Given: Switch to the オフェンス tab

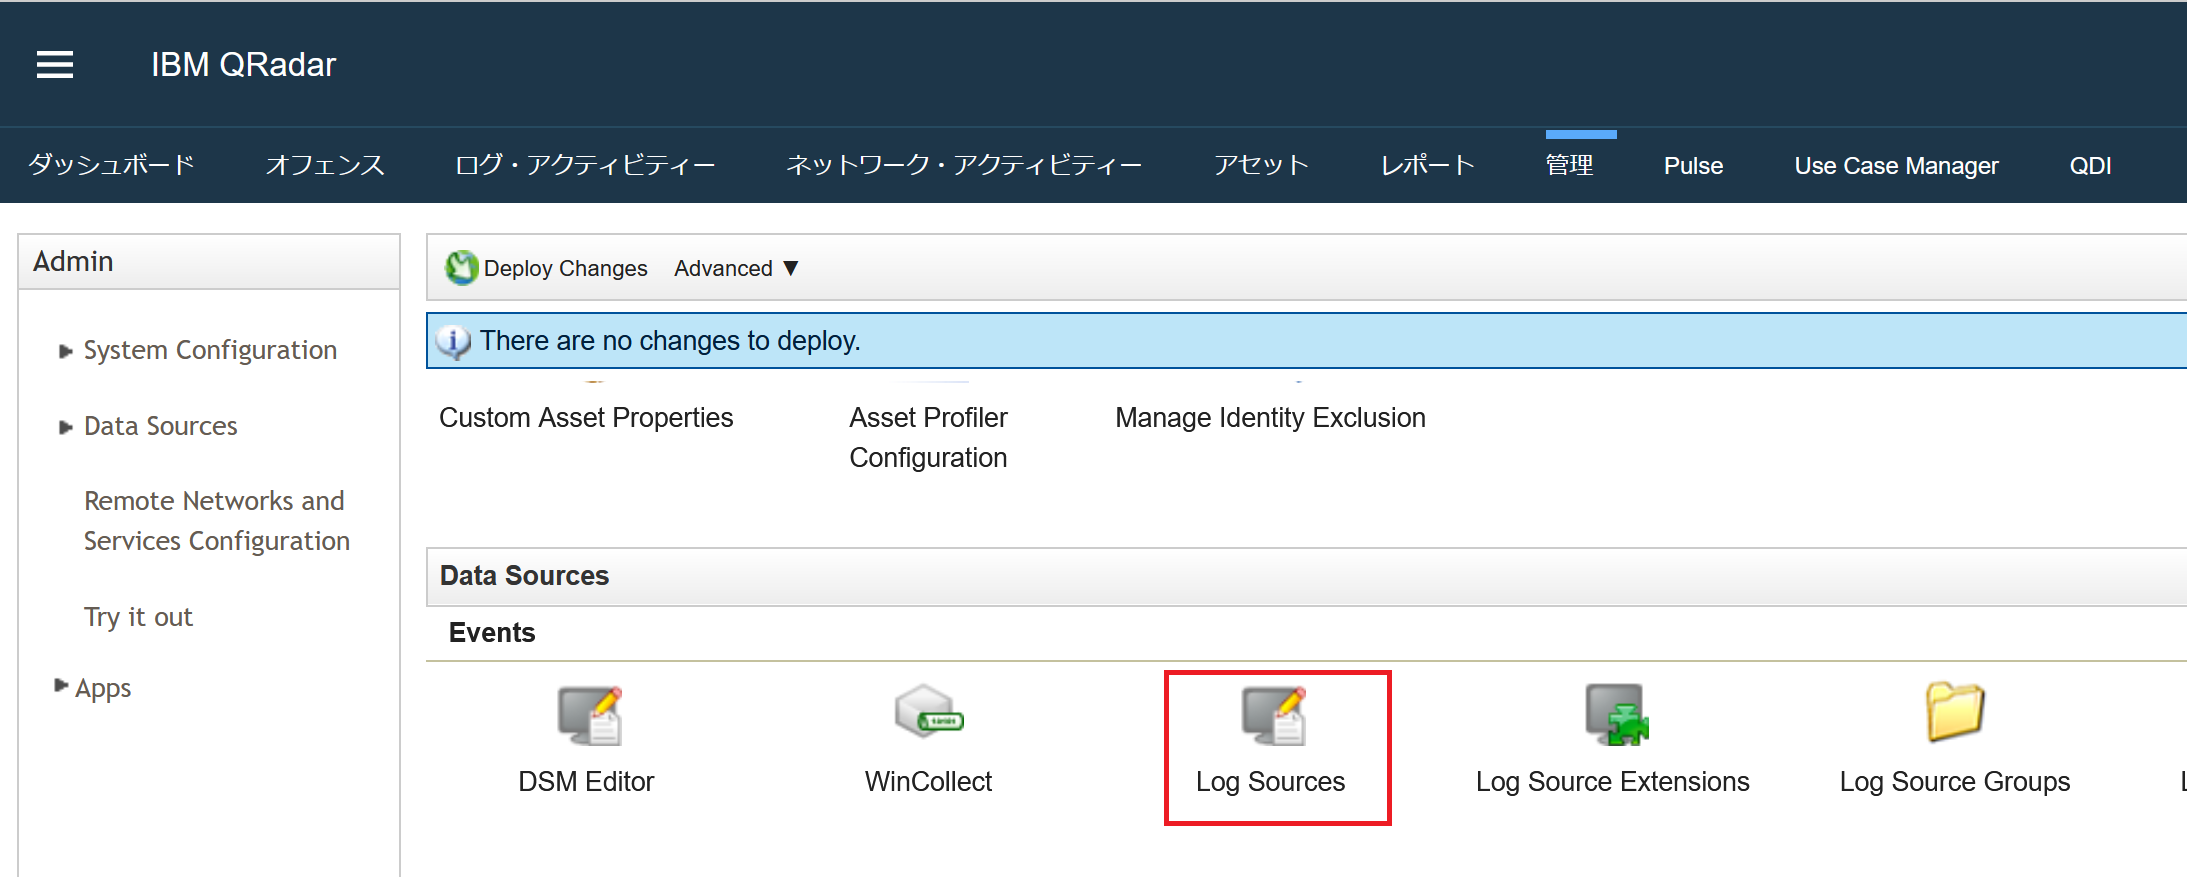Looking at the screenshot, I should point(325,165).
